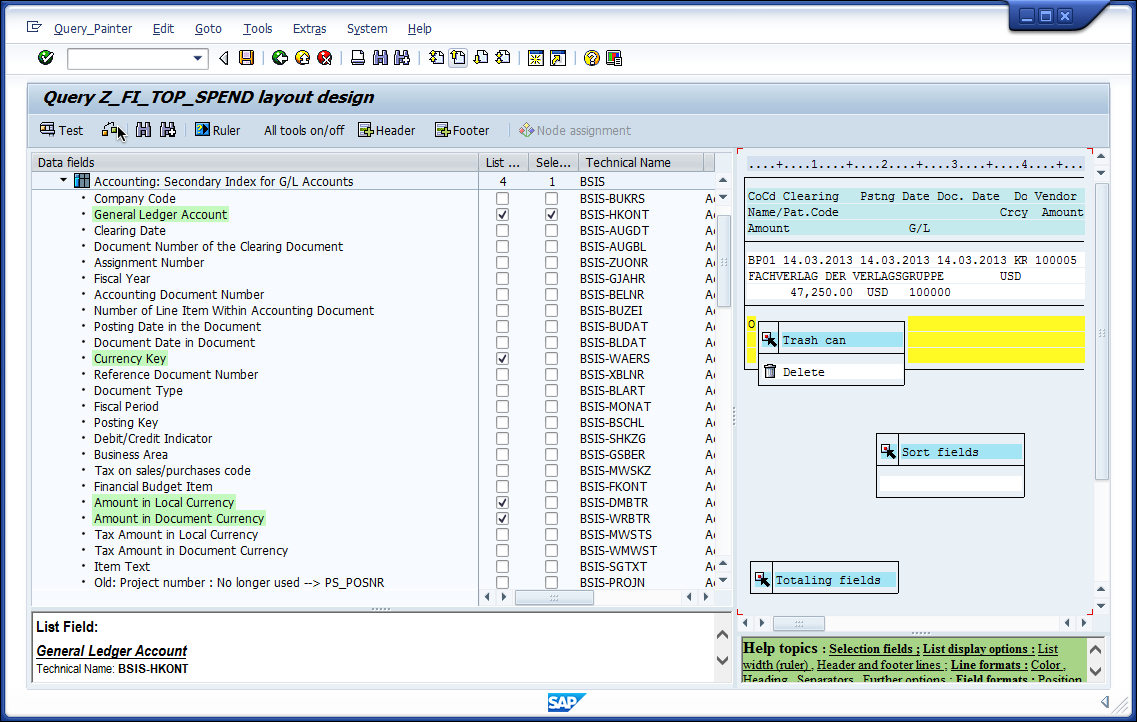1137x722 pixels.
Task: Click the yellow Exit arrow icon
Action: pos(302,58)
